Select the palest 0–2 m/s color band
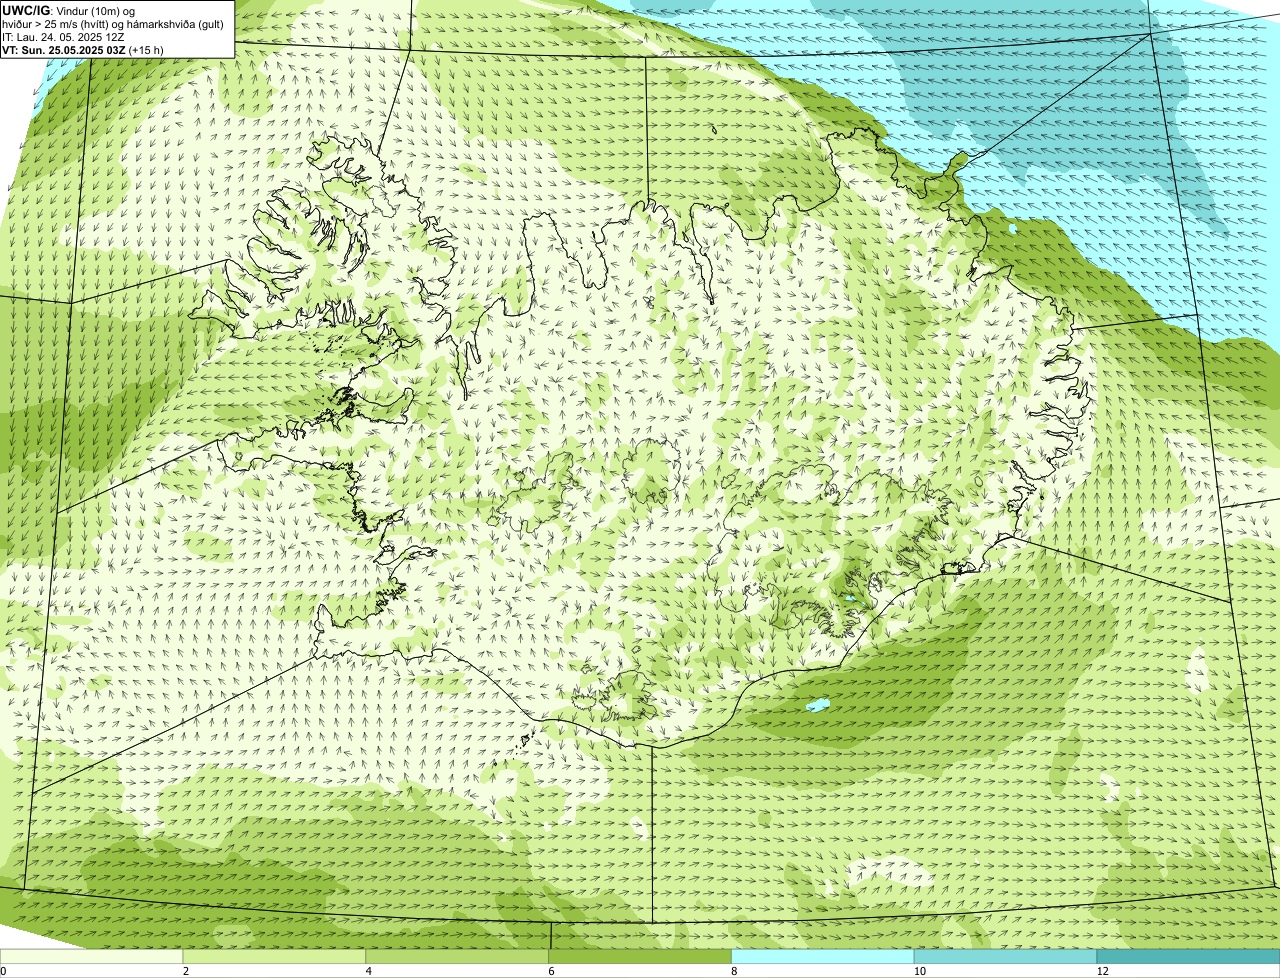The width and height of the screenshot is (1280, 978). tap(92, 957)
